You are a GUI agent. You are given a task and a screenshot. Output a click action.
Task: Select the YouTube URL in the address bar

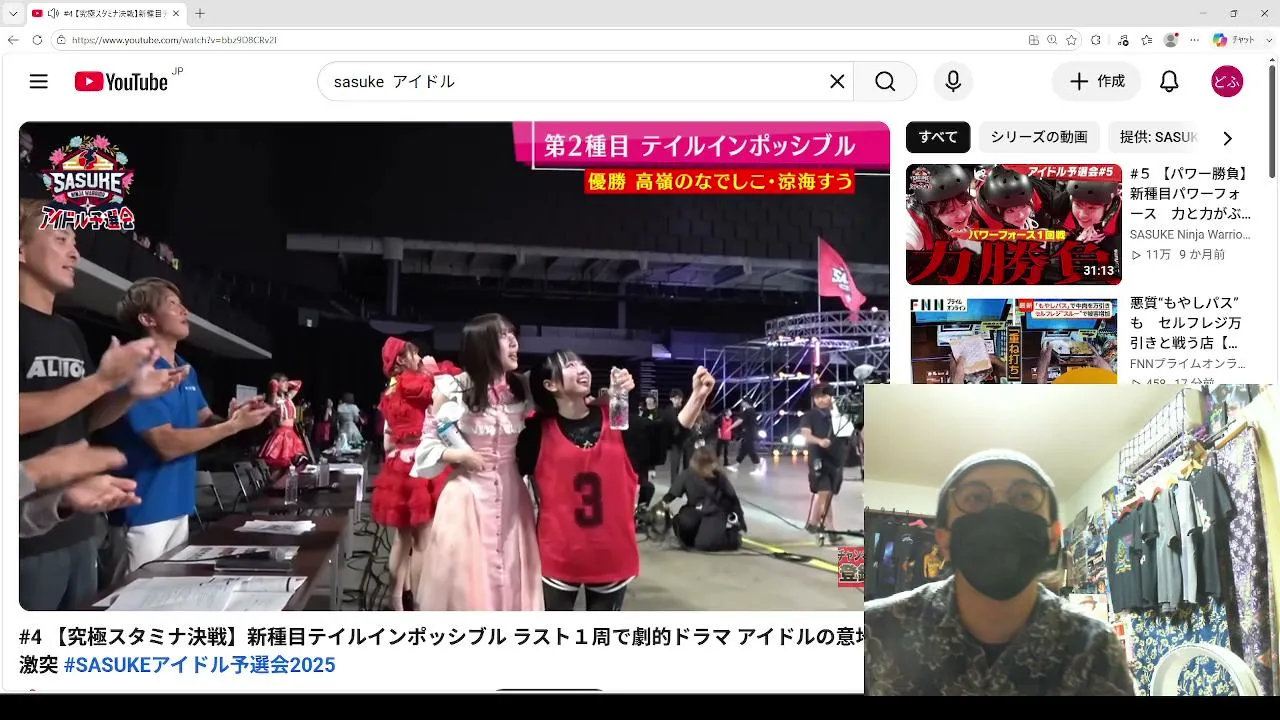click(x=174, y=40)
